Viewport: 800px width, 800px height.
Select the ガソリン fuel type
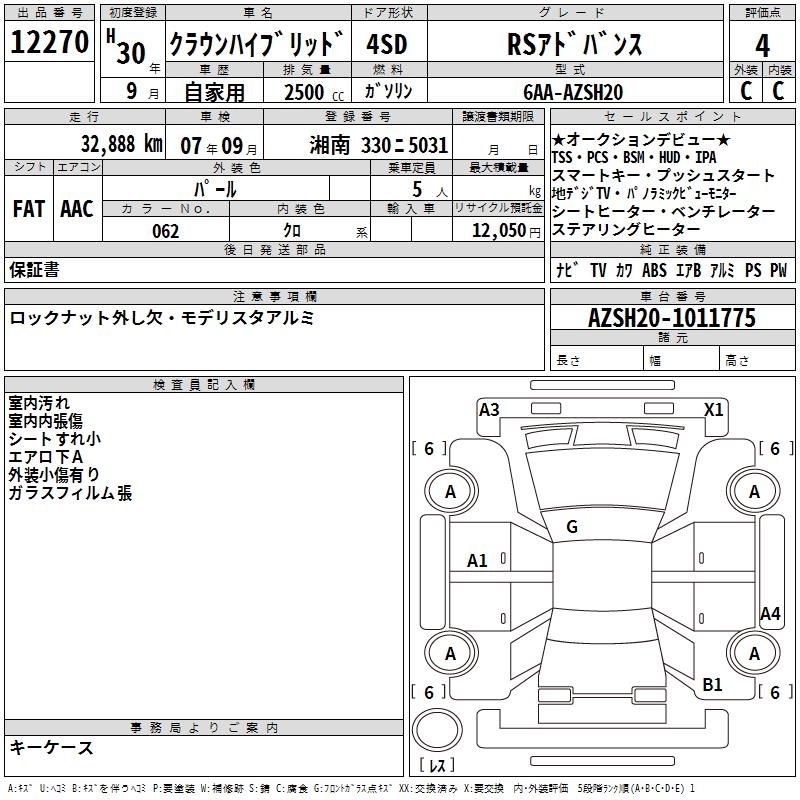pos(388,91)
